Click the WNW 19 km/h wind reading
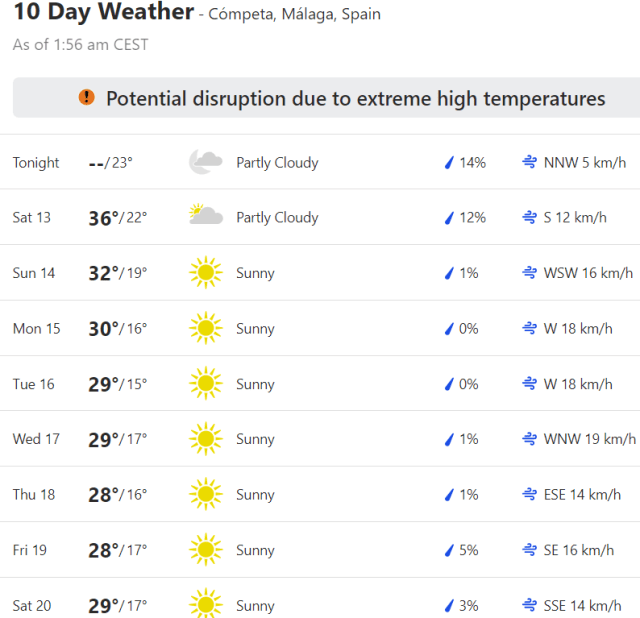This screenshot has height=618, width=640. point(589,439)
